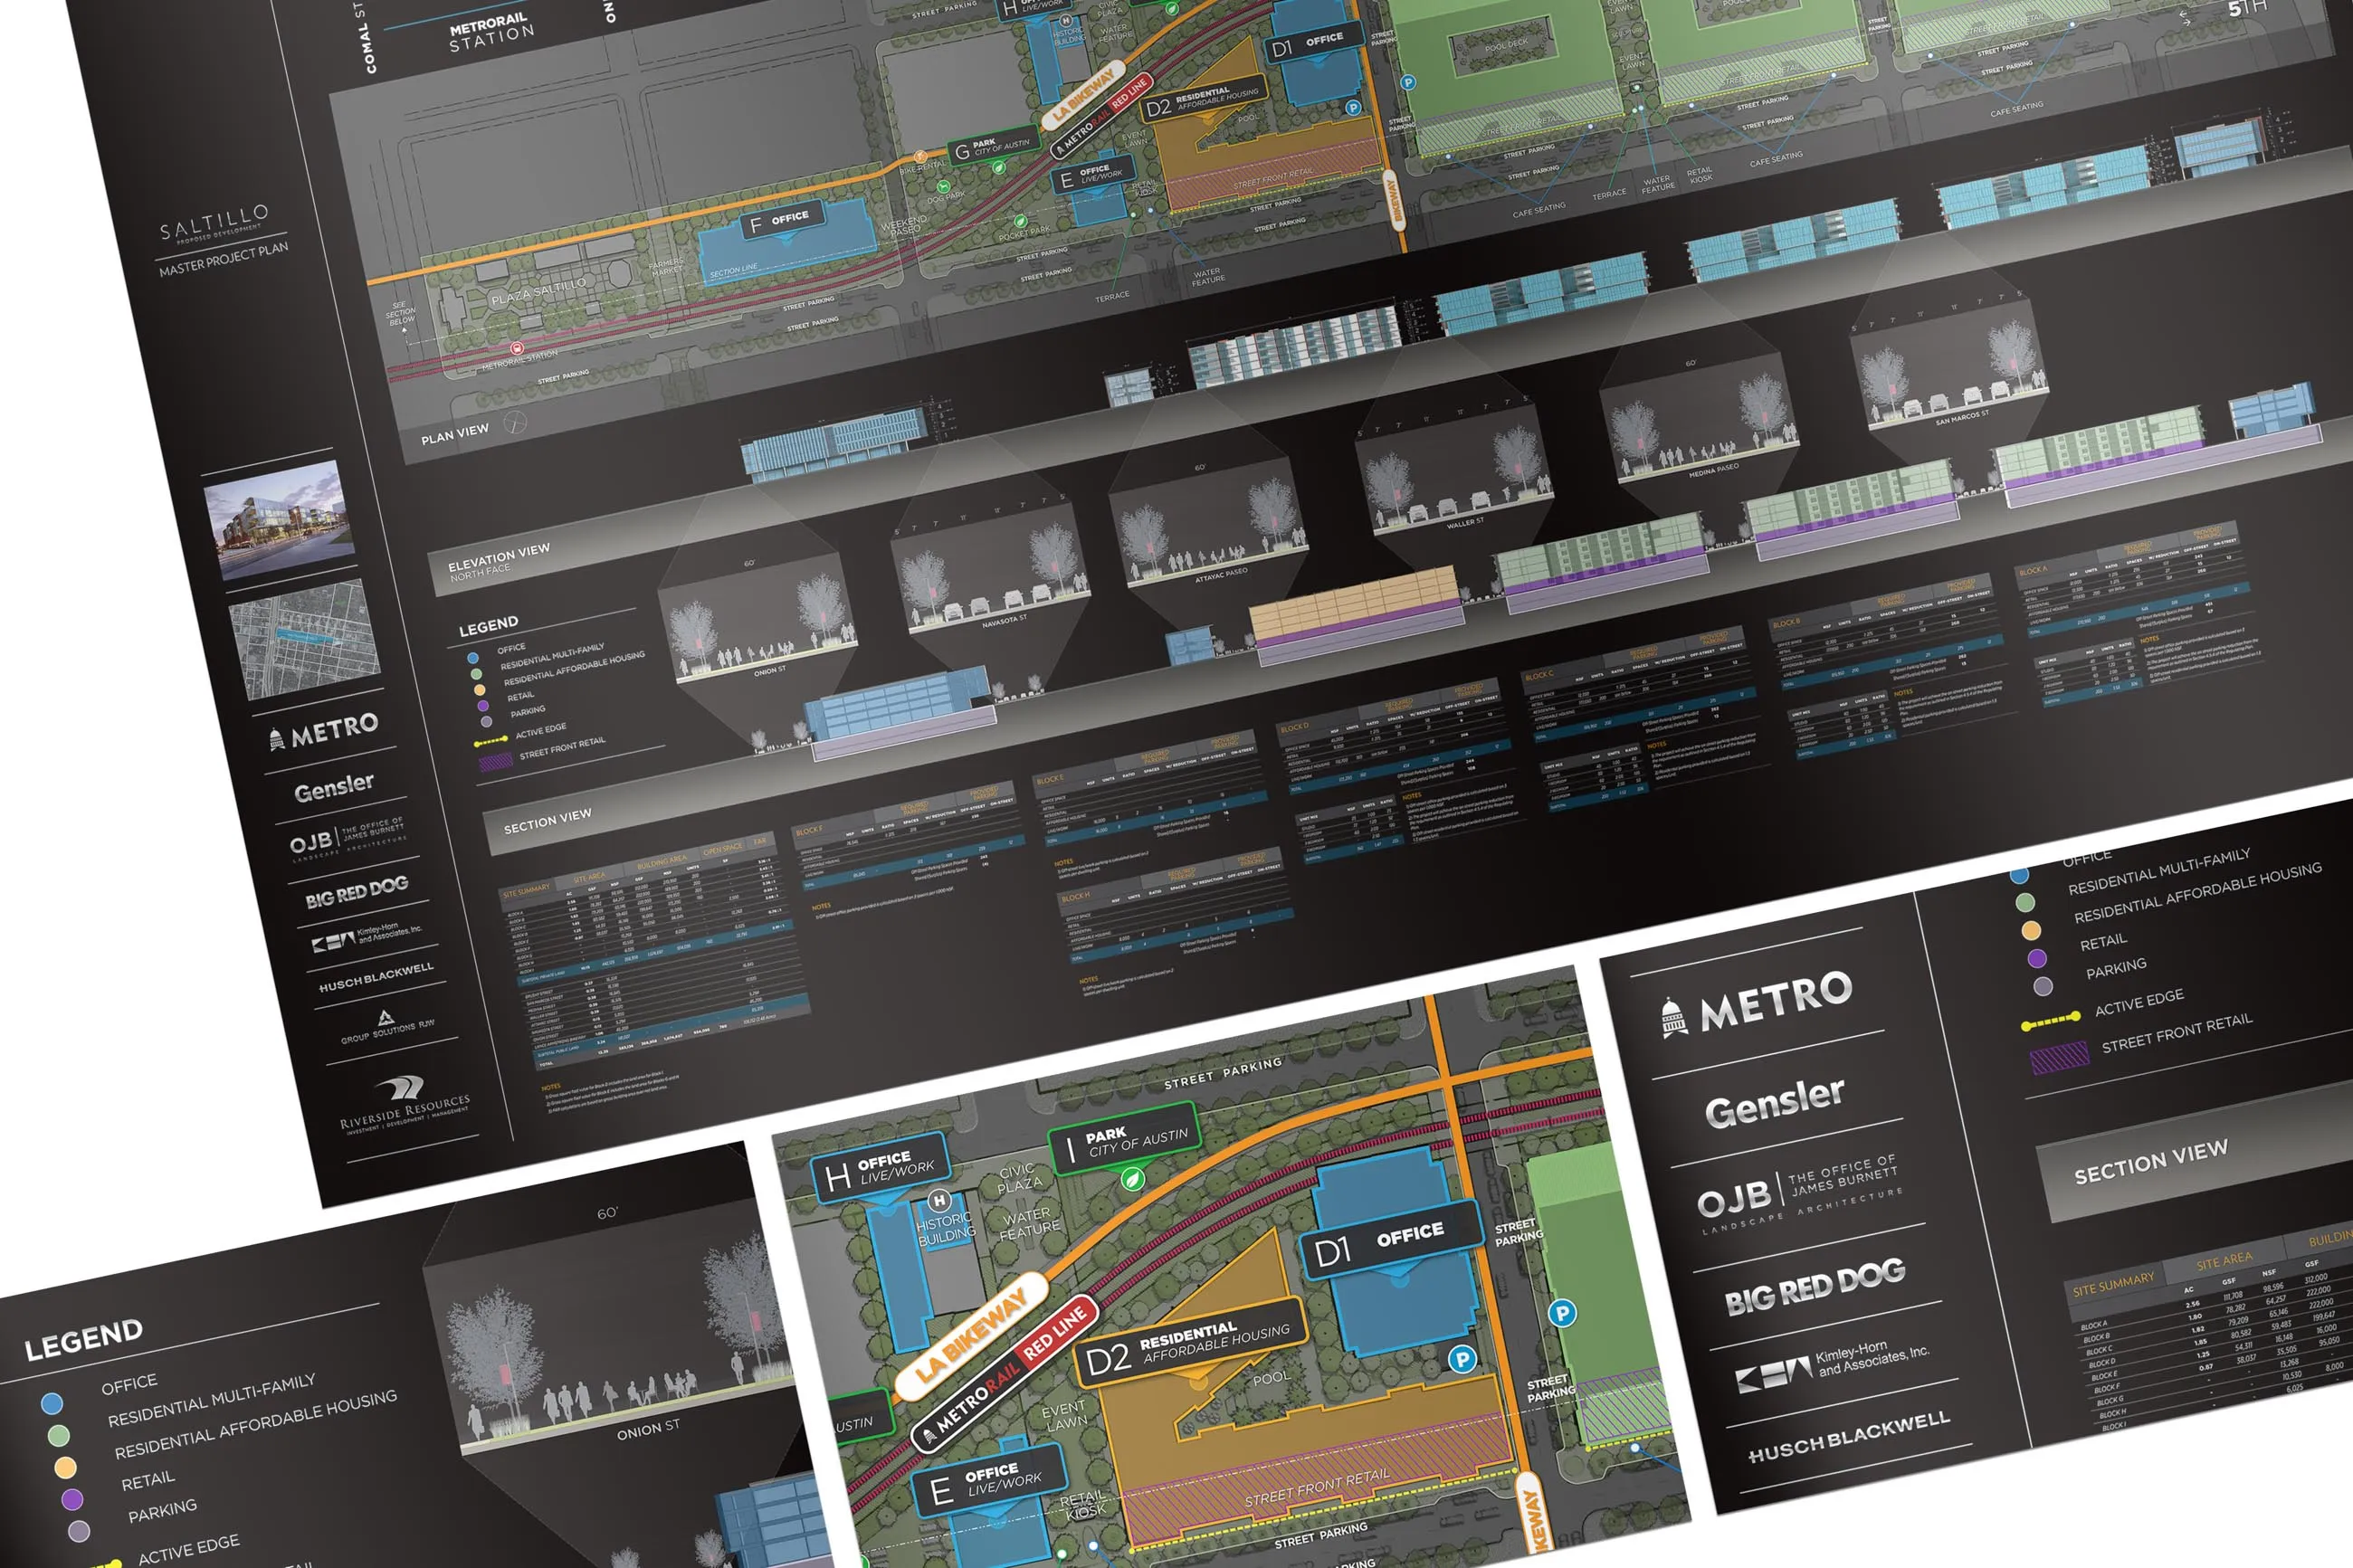Pick the blue OFFICE swatch under large LEGEND heading
This screenshot has width=2353, height=1568.
point(52,1404)
